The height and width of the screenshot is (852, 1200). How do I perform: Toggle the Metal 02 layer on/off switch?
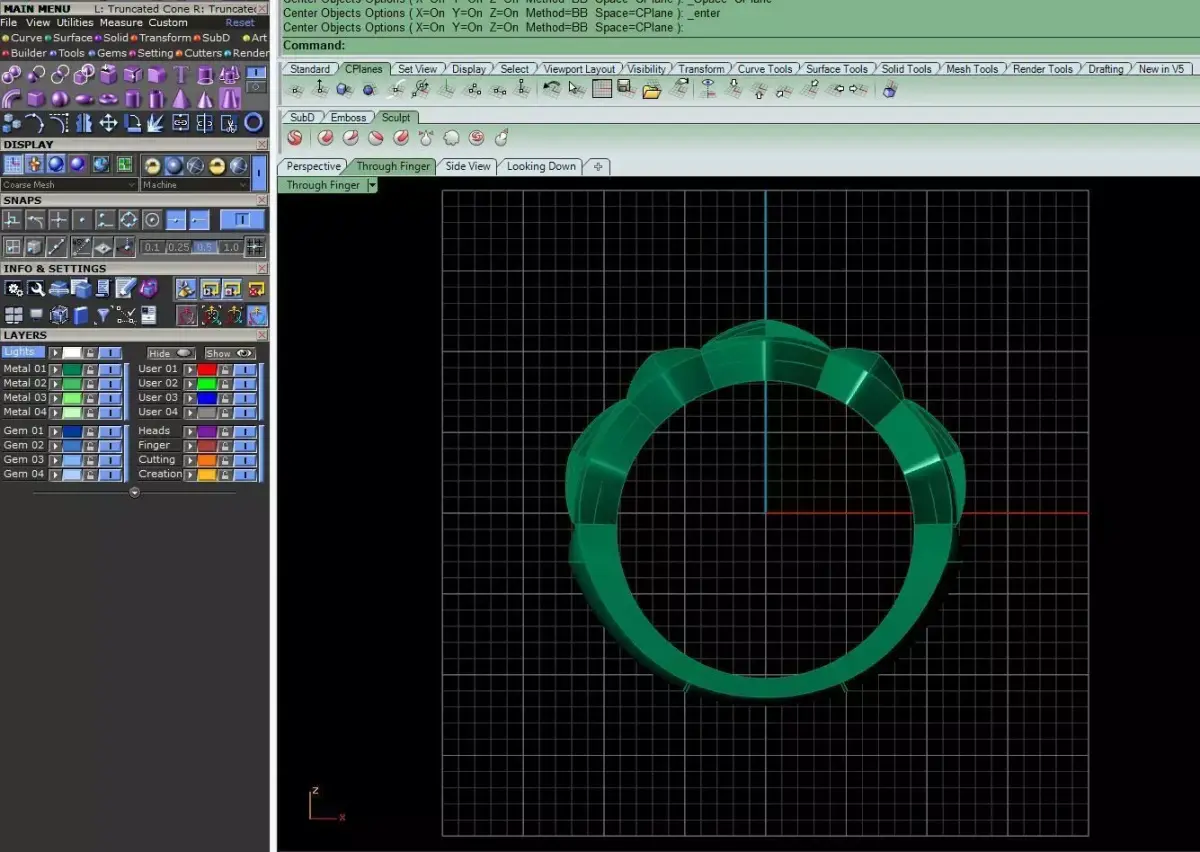coord(110,383)
